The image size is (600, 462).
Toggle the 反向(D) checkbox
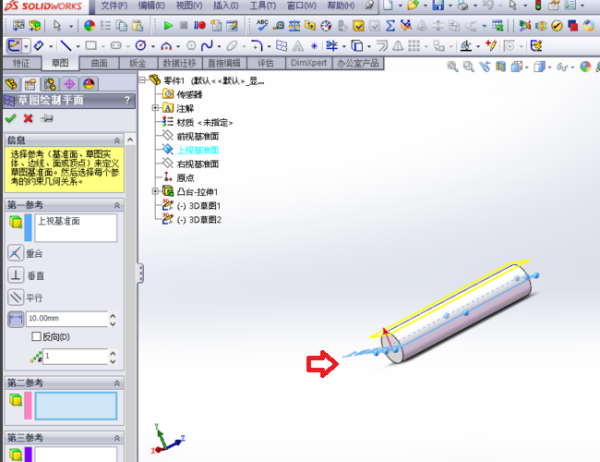click(x=36, y=336)
